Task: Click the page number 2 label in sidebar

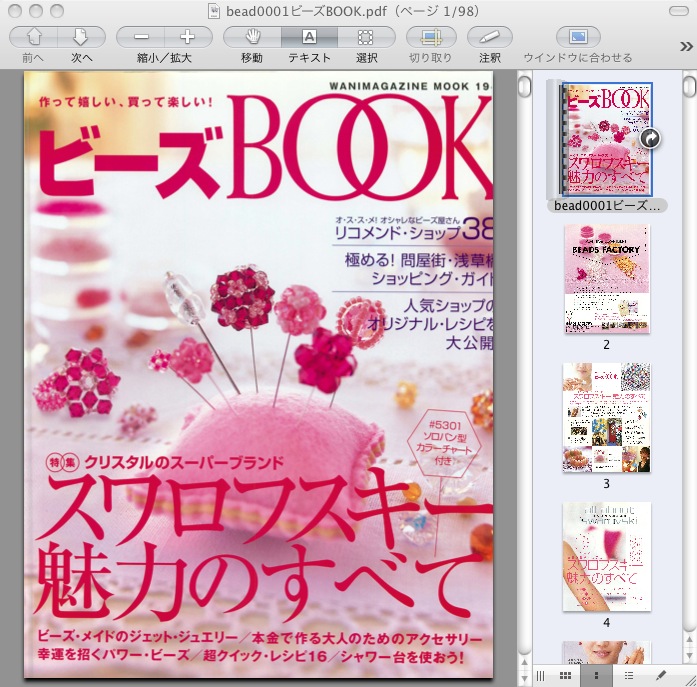Action: pos(607,344)
